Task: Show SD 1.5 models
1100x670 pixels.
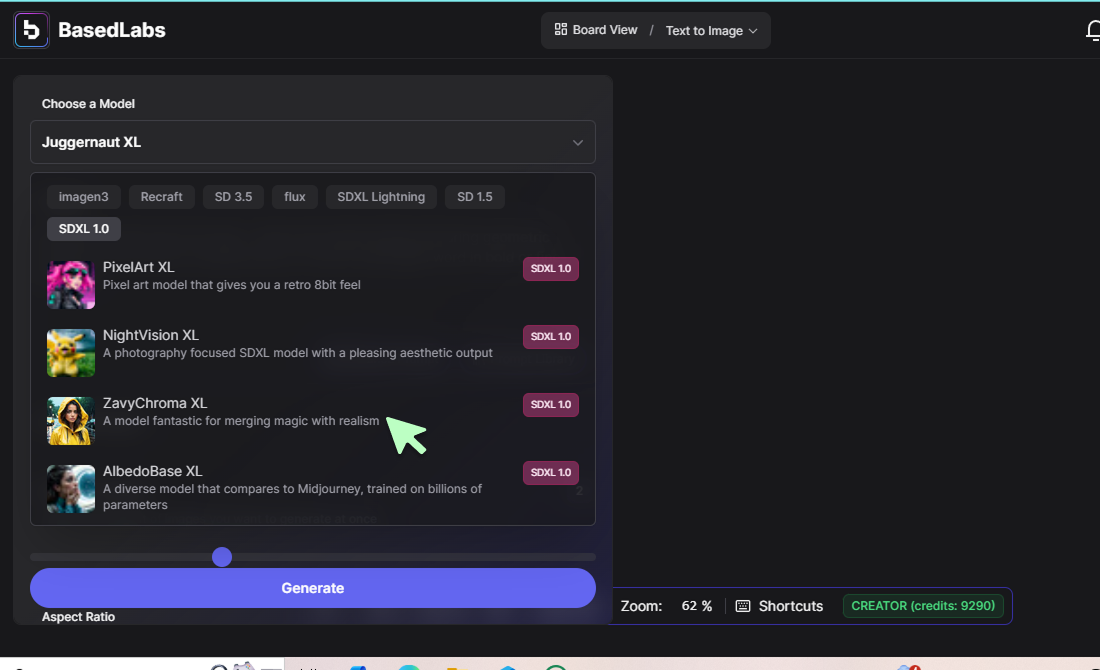Action: coord(475,197)
